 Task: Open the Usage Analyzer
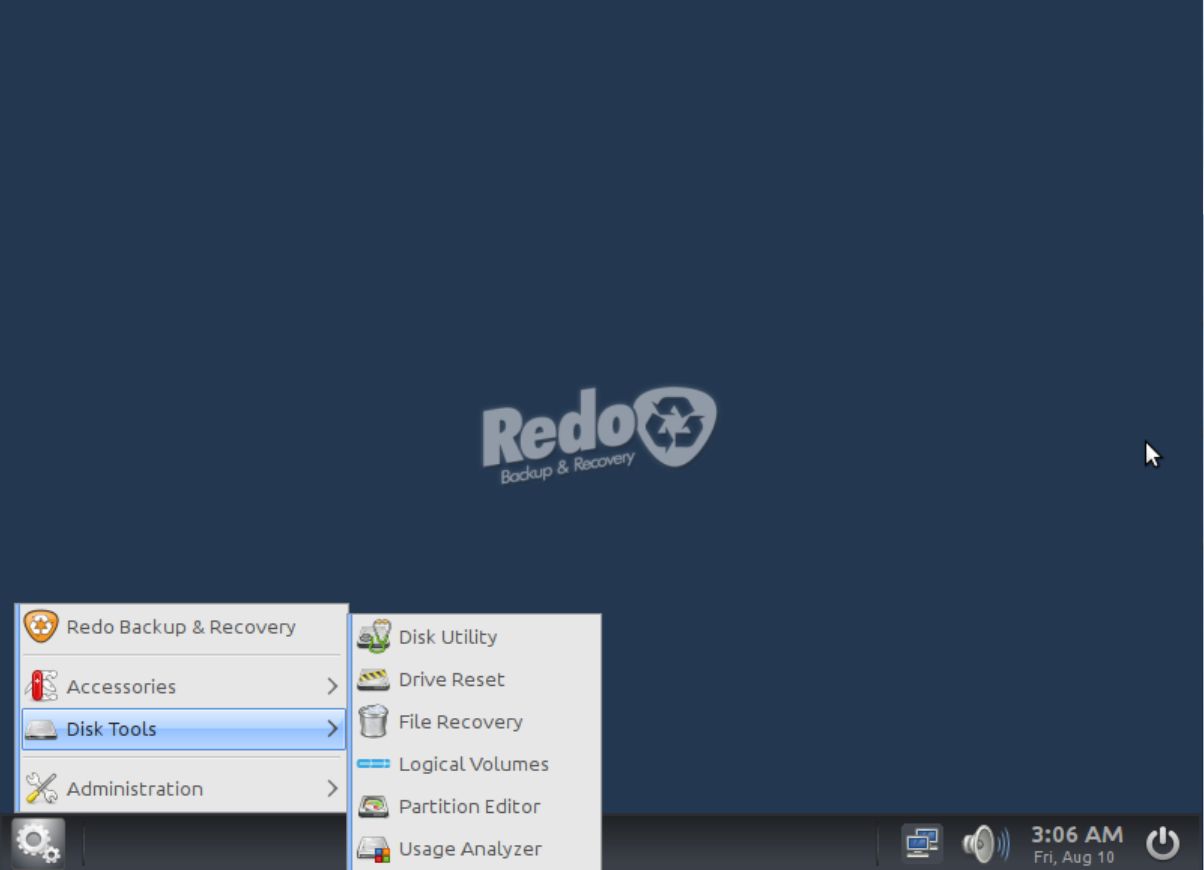(476, 849)
